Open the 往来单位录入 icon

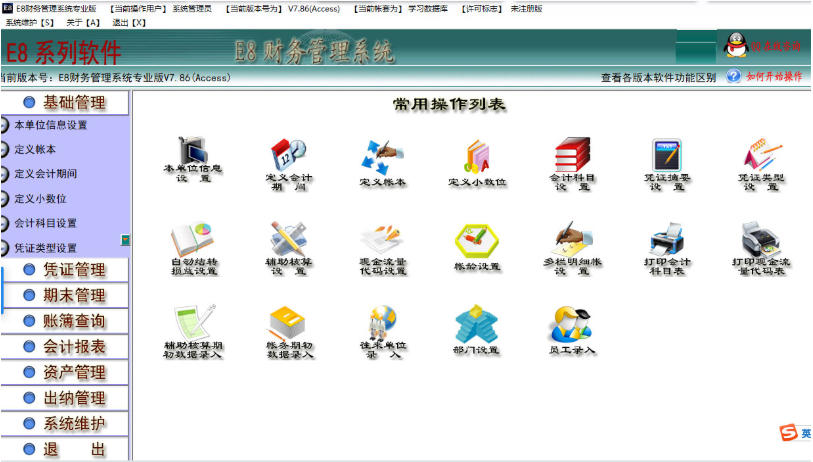tap(383, 332)
